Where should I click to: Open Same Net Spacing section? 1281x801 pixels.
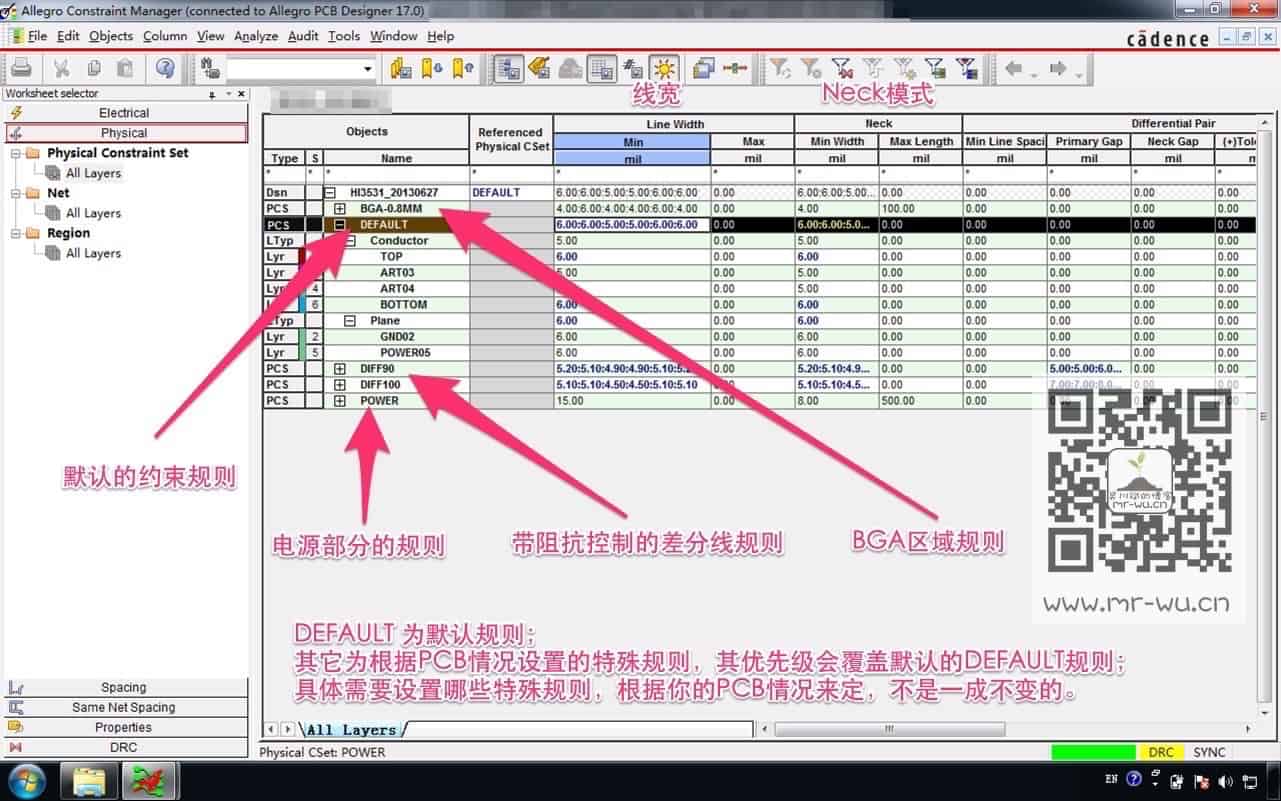point(125,707)
